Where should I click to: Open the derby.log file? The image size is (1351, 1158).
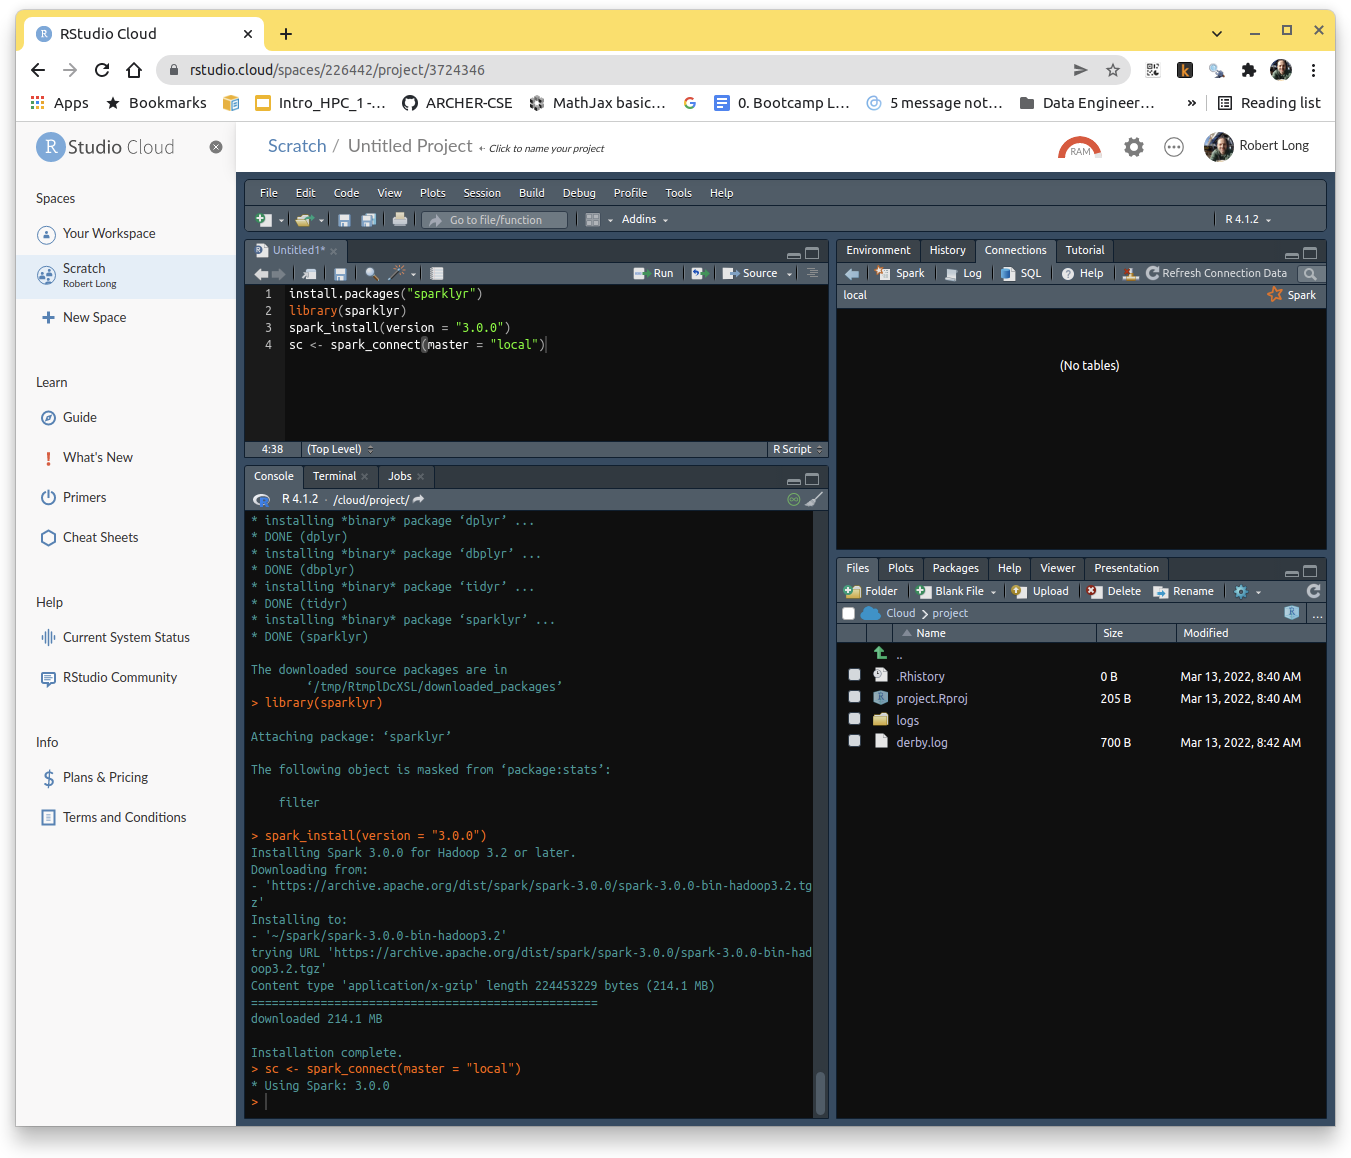[922, 743]
